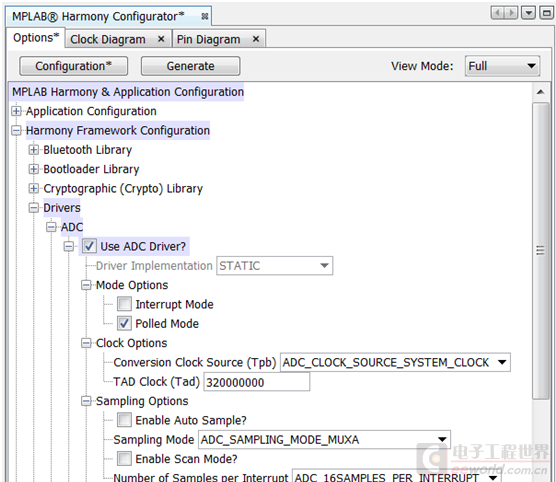The image size is (556, 482).
Task: Click the Configuration button
Action: tap(73, 66)
